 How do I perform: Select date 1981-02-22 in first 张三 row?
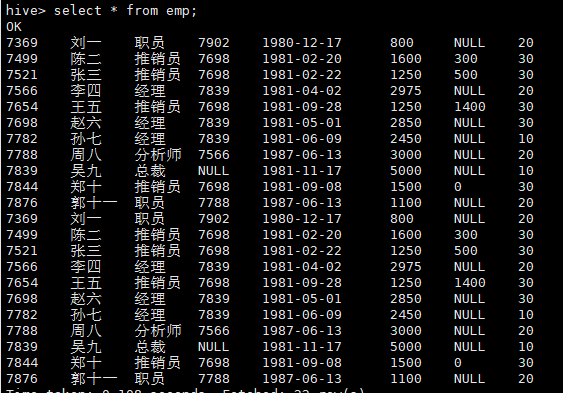click(302, 75)
